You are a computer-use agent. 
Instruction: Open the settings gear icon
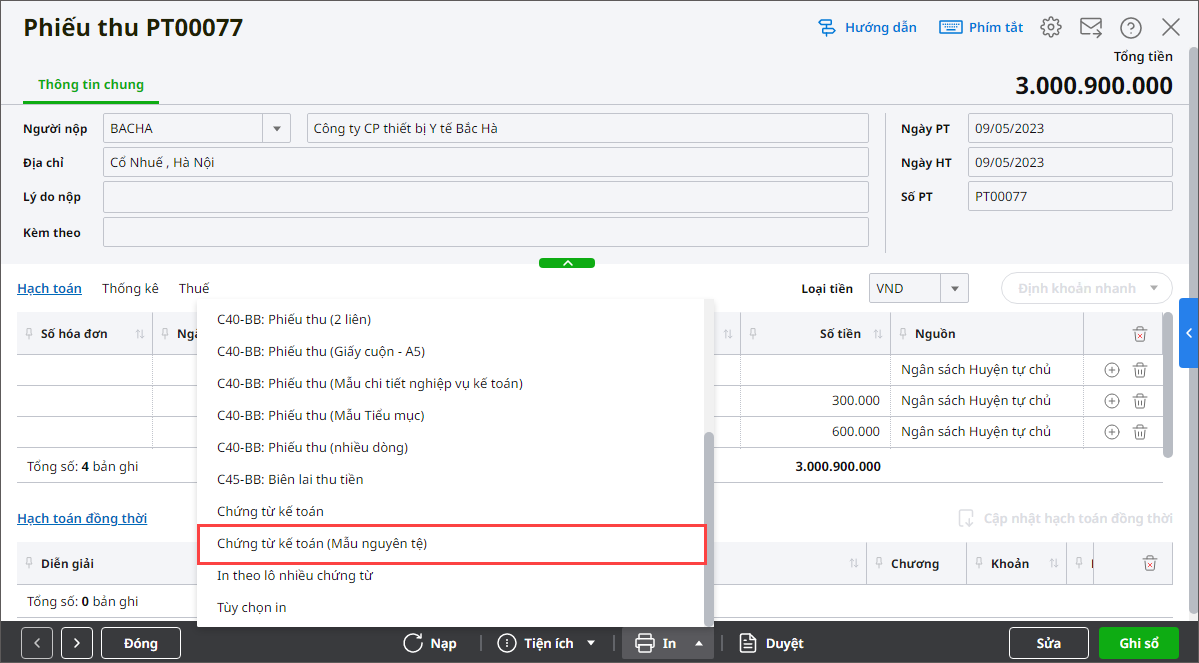[x=1051, y=28]
